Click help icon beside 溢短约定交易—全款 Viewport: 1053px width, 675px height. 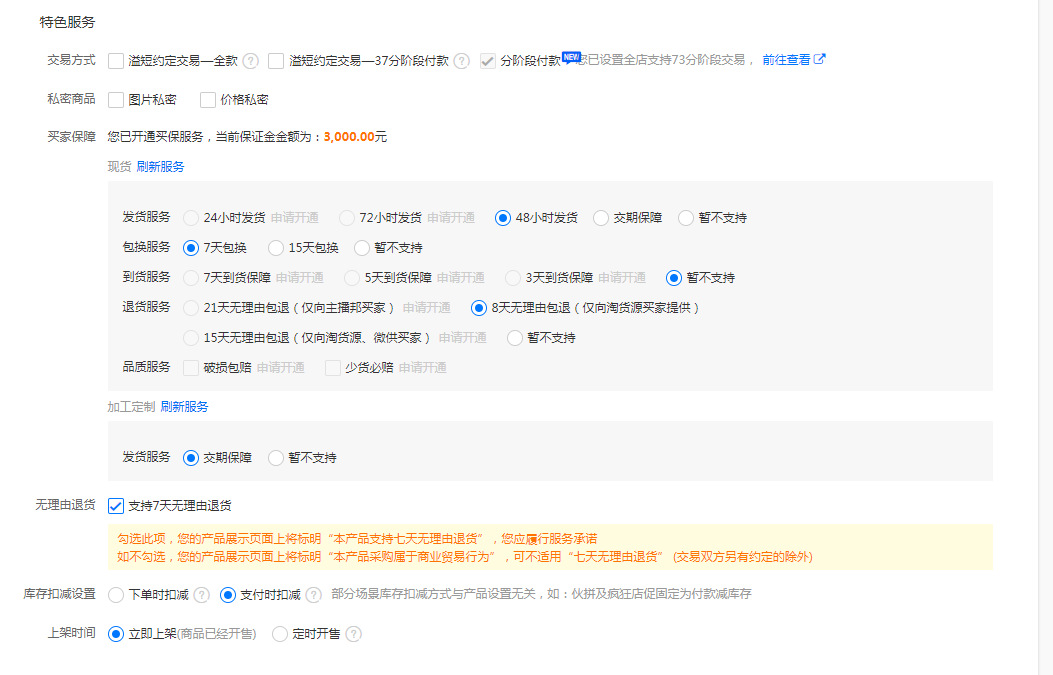(x=251, y=61)
